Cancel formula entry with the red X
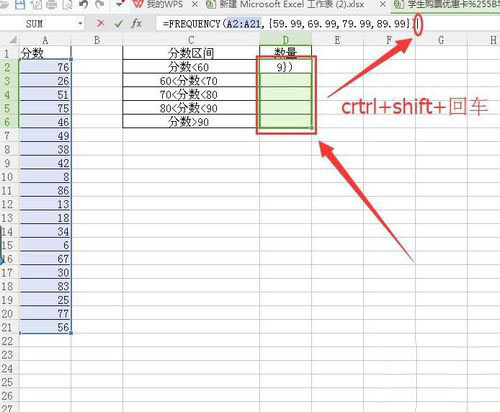The height and width of the screenshot is (412, 500). (100, 23)
